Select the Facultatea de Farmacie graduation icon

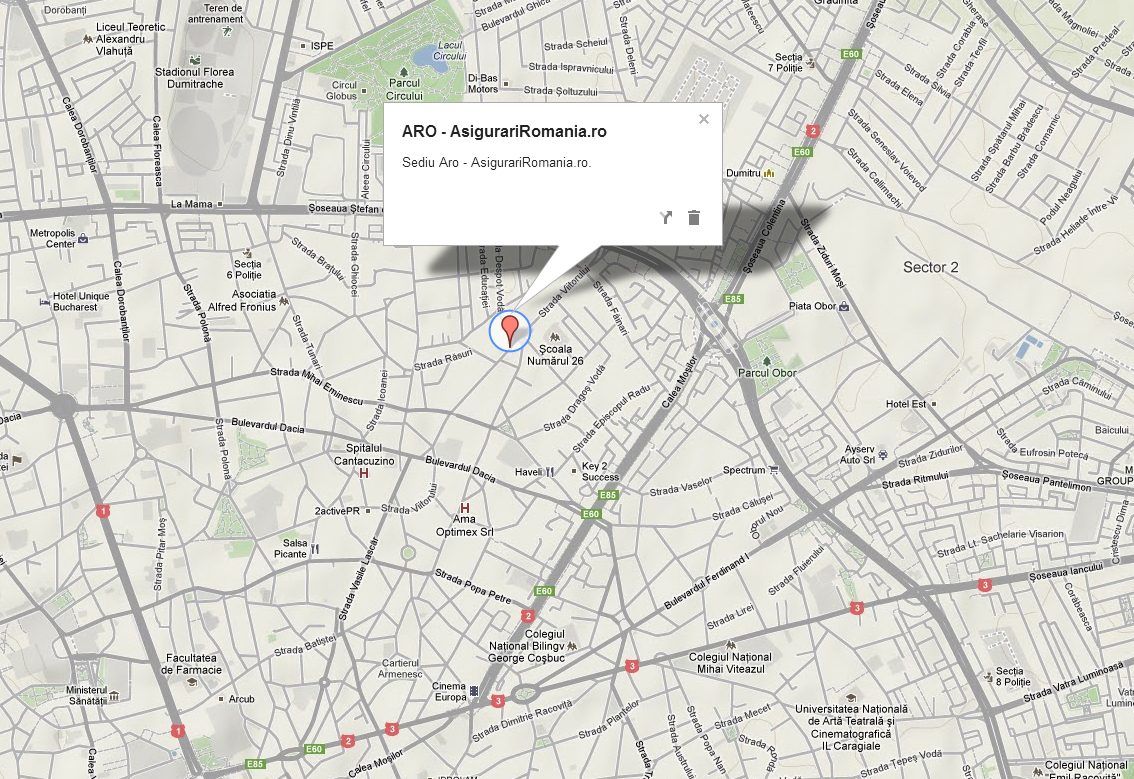point(192,682)
